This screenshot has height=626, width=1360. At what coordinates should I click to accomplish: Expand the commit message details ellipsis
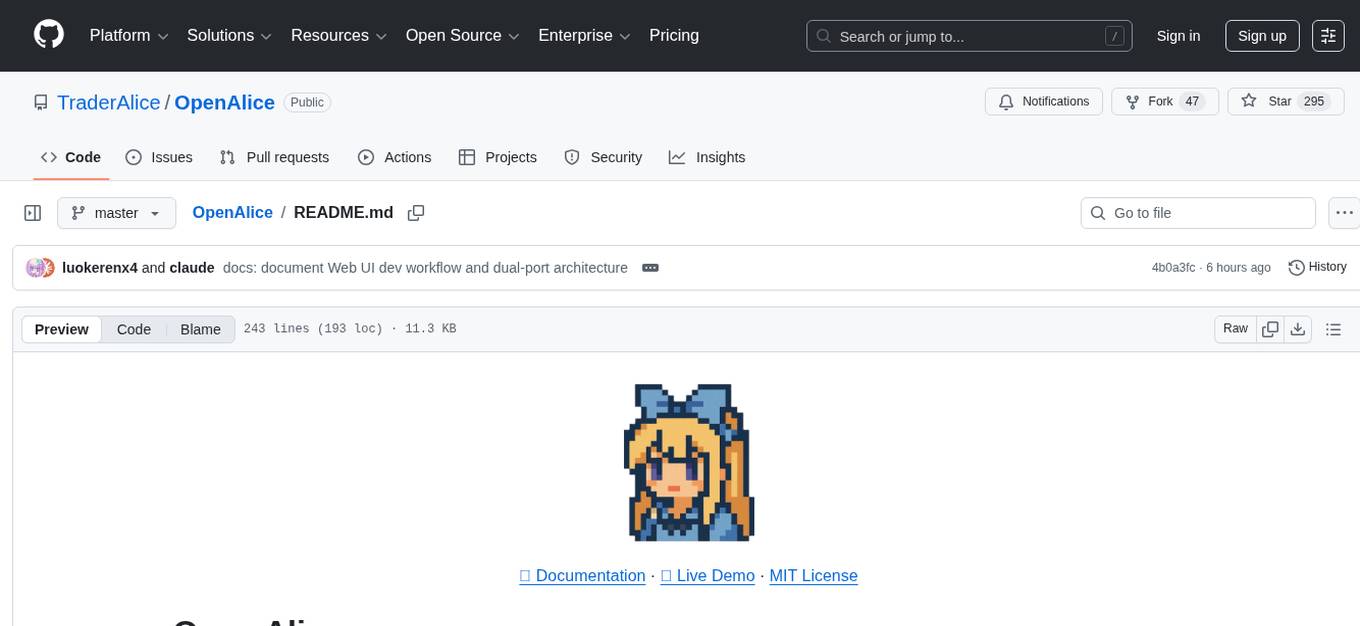tap(650, 267)
